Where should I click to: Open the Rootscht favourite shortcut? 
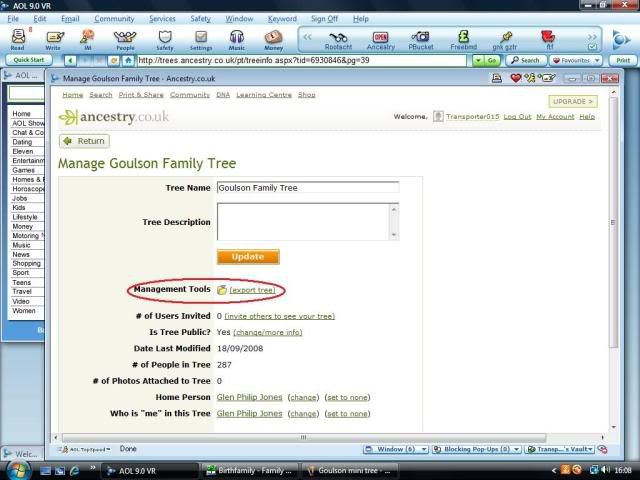pos(338,40)
